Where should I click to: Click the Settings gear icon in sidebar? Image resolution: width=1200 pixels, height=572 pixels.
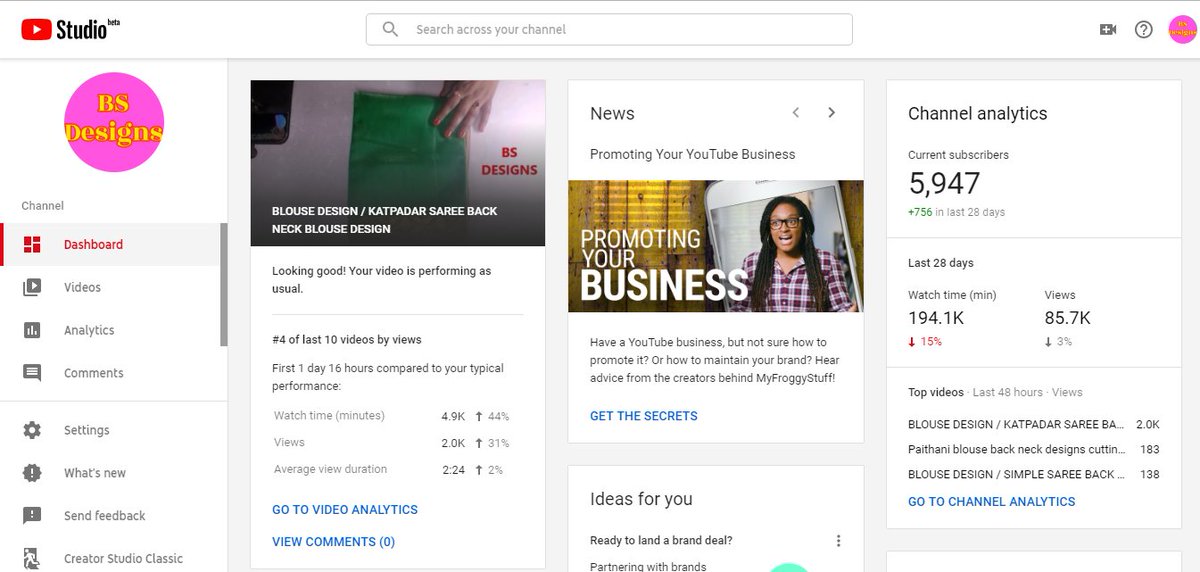[32, 430]
